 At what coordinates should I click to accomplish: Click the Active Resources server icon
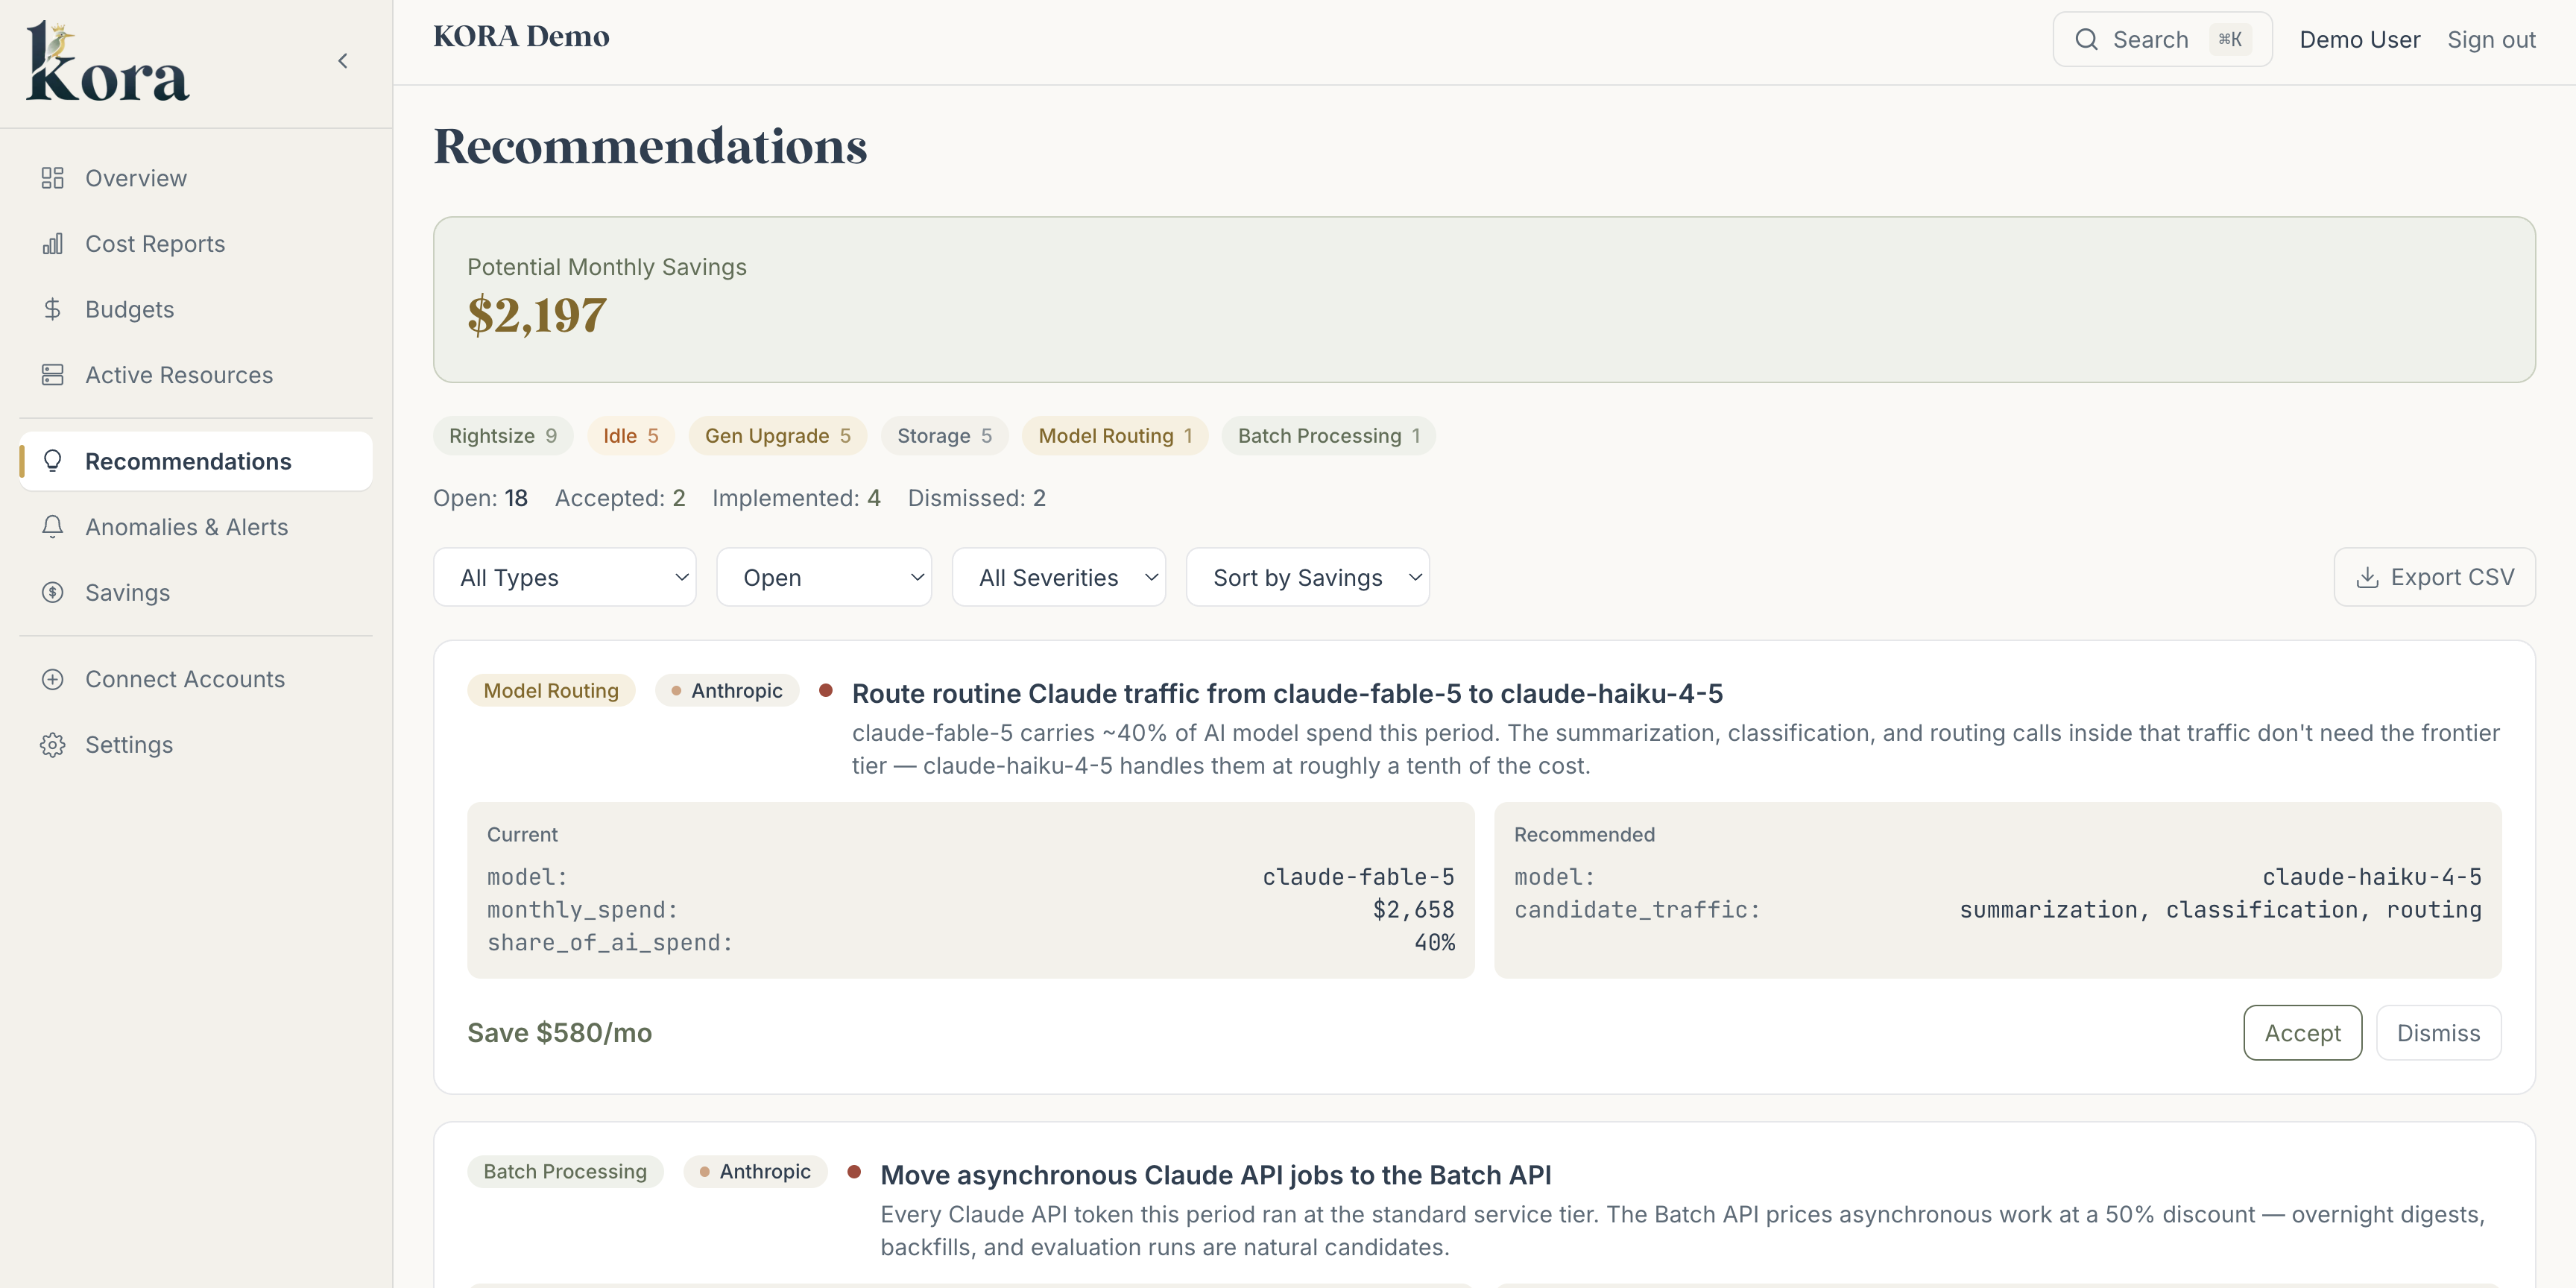(x=52, y=375)
